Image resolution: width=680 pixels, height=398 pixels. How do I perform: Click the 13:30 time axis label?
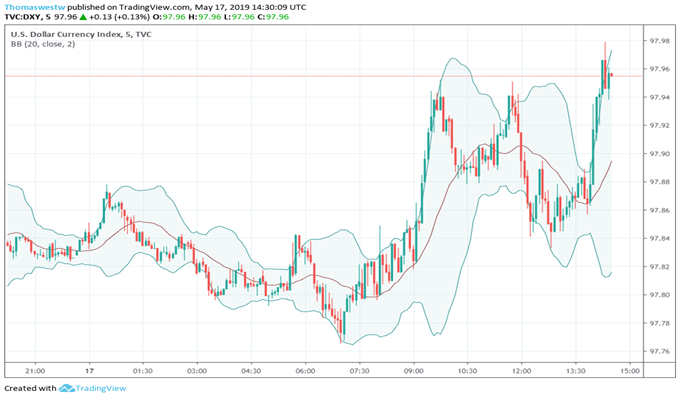click(575, 371)
